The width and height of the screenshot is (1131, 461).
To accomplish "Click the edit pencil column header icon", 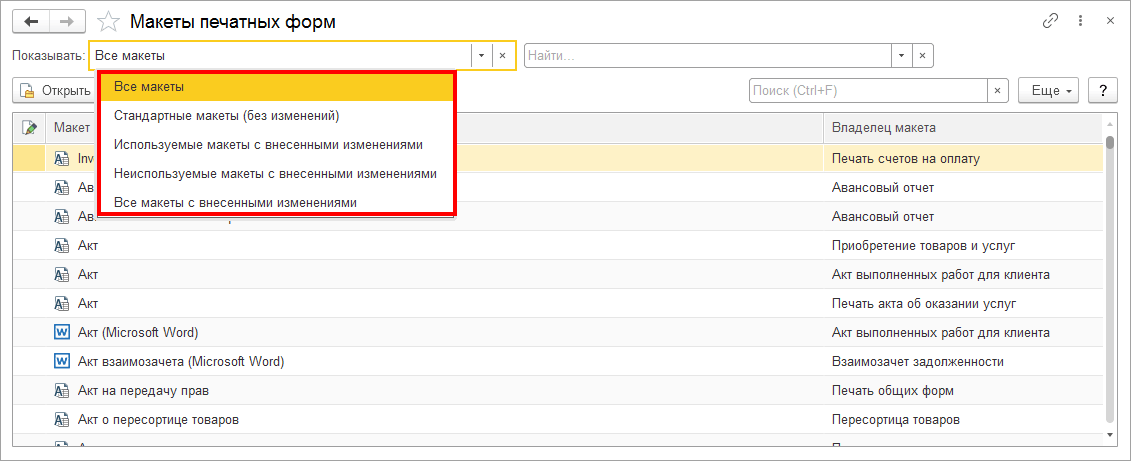I will [x=30, y=128].
